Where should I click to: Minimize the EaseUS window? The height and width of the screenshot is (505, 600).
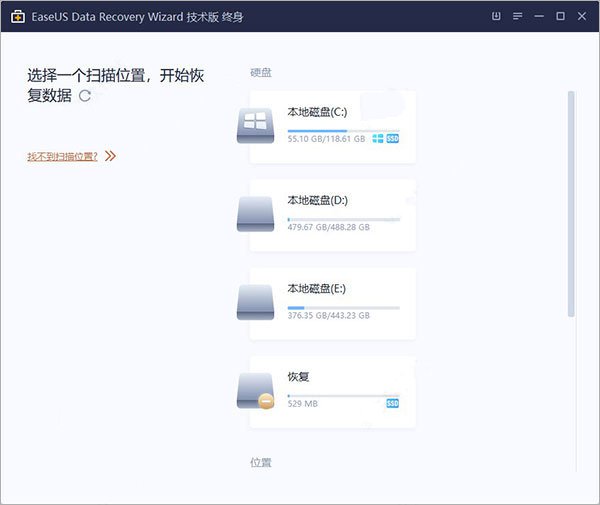[539, 16]
